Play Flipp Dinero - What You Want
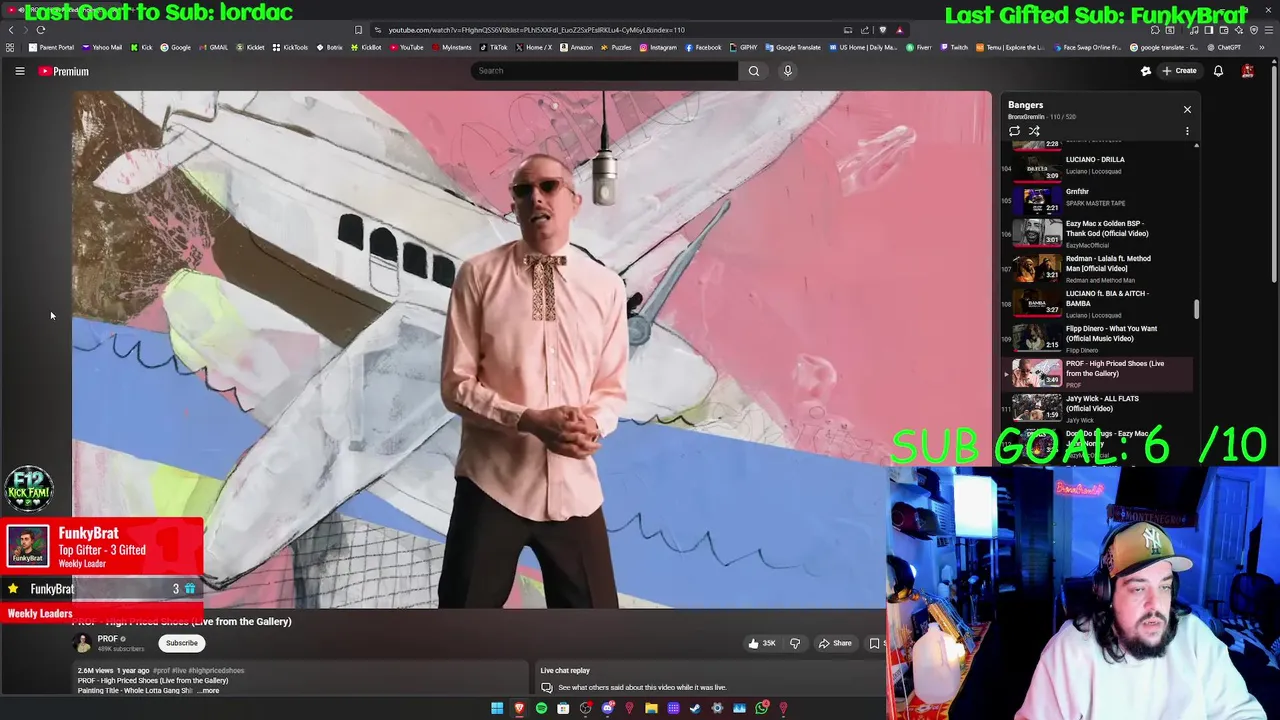The width and height of the screenshot is (1280, 720). pyautogui.click(x=1097, y=338)
